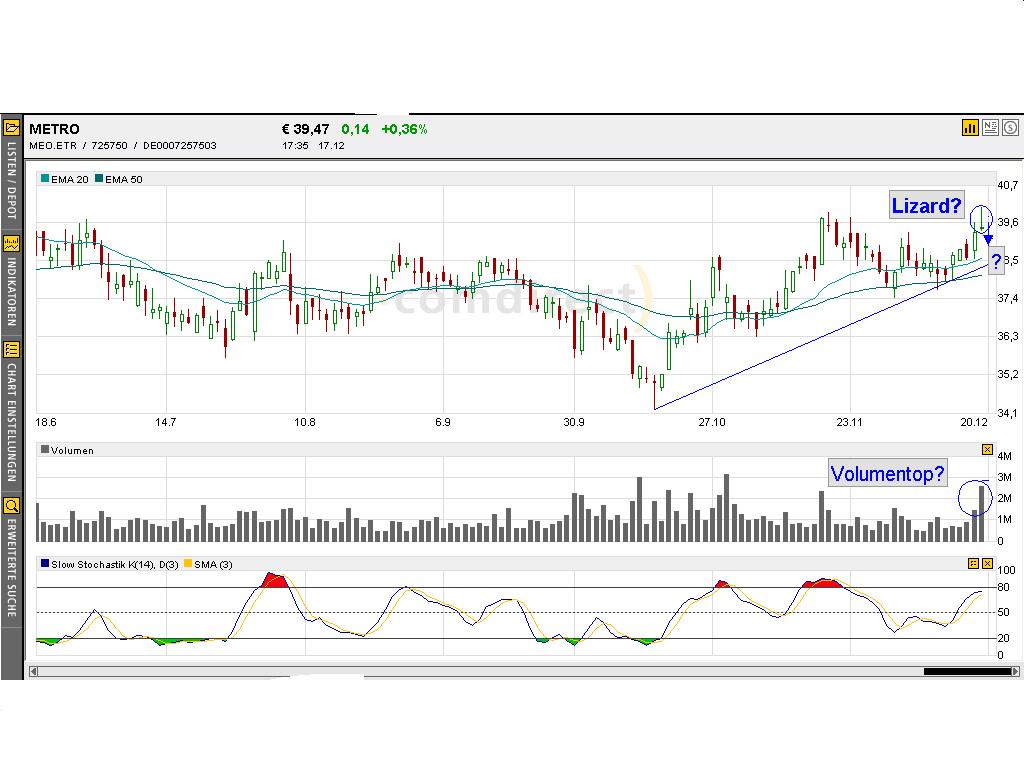The width and height of the screenshot is (1024, 768).
Task: Click the METRO stock title
Action: pyautogui.click(x=54, y=129)
